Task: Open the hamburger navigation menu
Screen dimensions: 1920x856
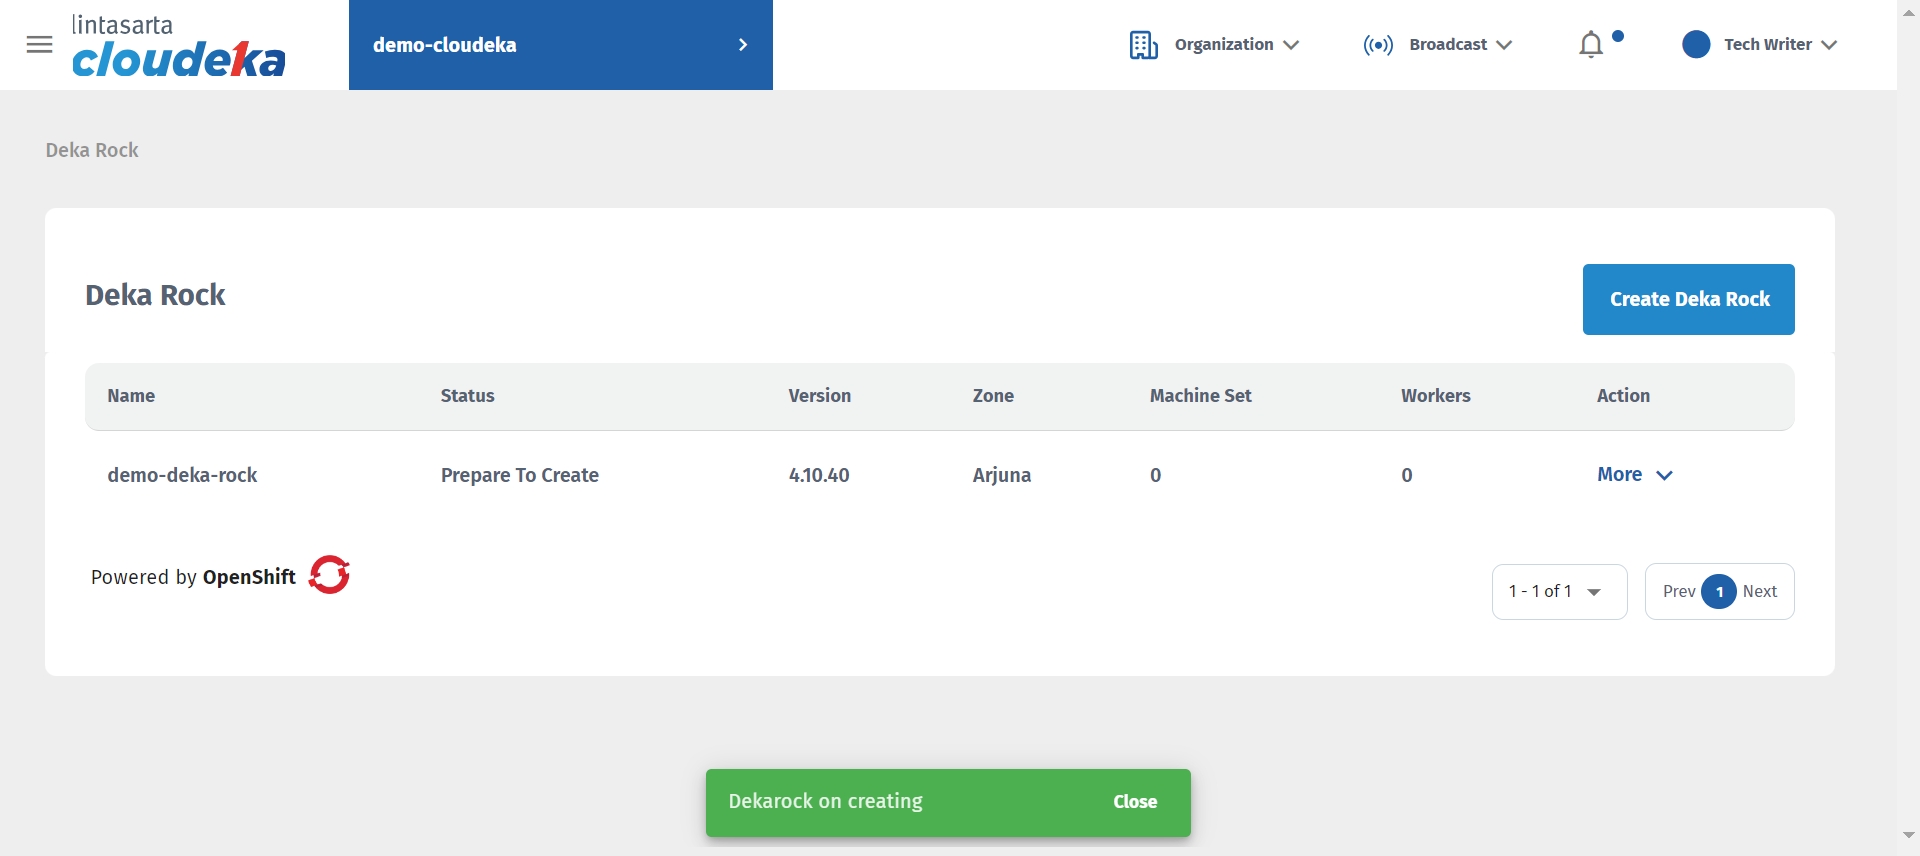Action: [39, 45]
